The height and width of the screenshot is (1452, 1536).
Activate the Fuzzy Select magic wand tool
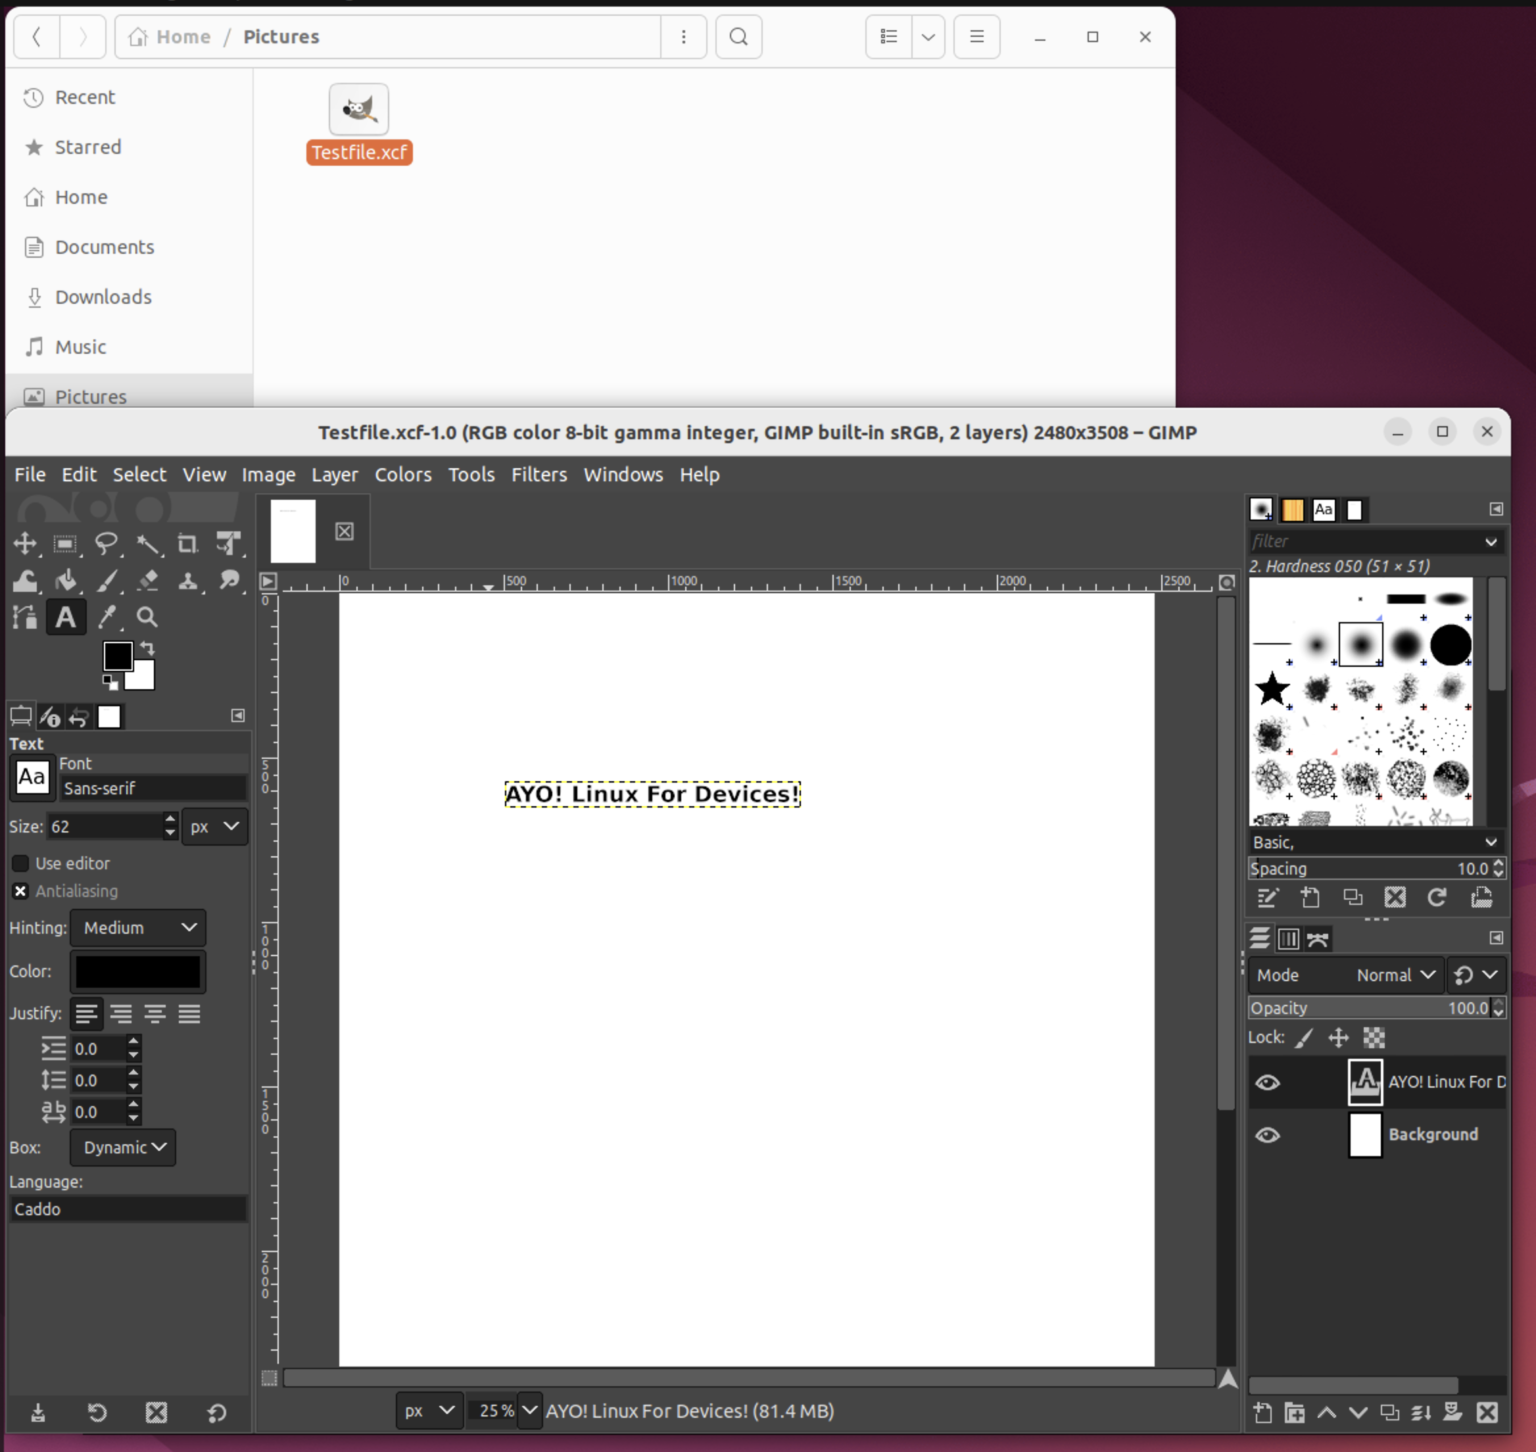pos(148,544)
